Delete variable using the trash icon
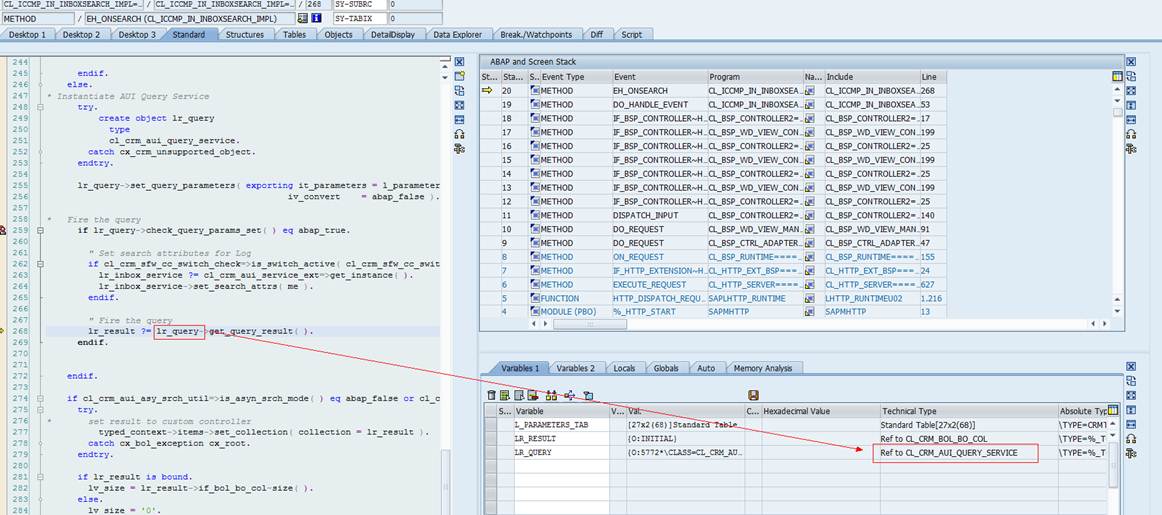Screen dimensions: 1162x515 [x=491, y=395]
